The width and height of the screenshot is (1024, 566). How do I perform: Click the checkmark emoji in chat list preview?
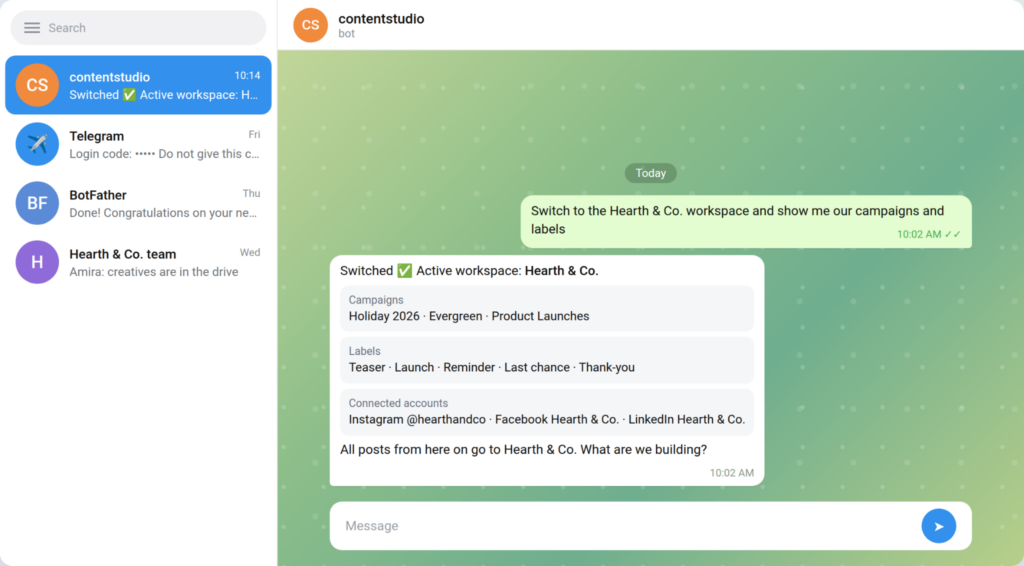(x=129, y=95)
